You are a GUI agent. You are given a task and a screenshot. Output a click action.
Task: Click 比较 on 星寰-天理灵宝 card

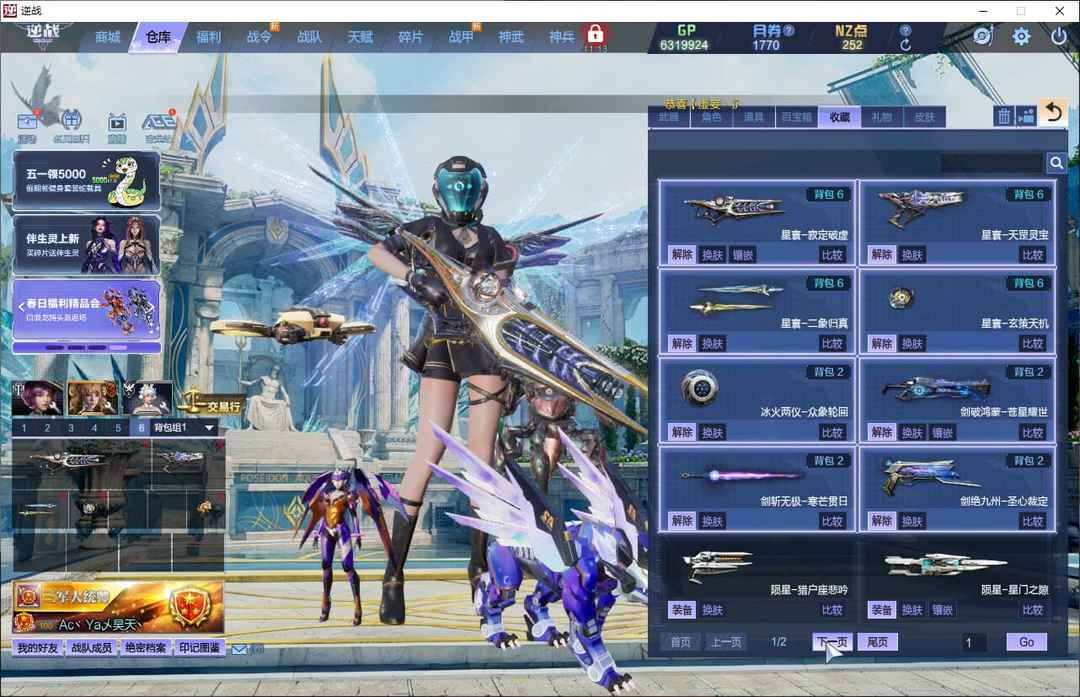tap(1032, 255)
